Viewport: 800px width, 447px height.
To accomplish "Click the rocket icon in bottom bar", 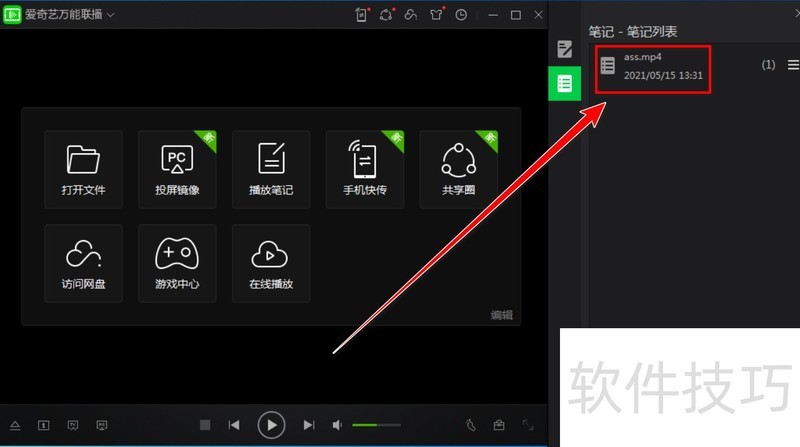I will point(470,425).
